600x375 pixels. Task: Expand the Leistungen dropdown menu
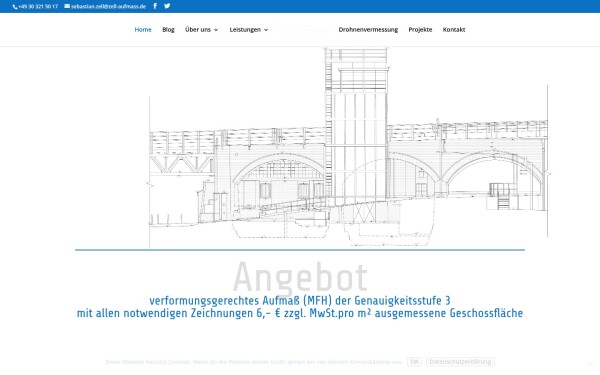[249, 29]
